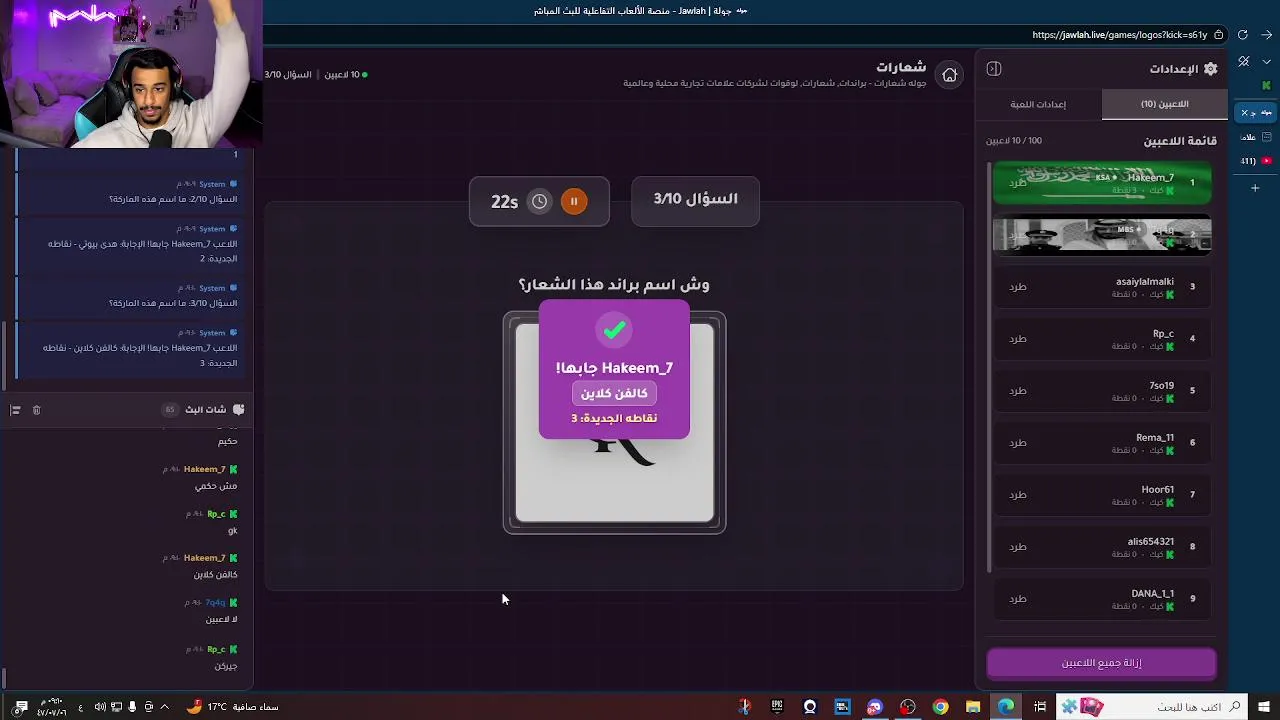Open the pinned Kick tab

[1266, 86]
